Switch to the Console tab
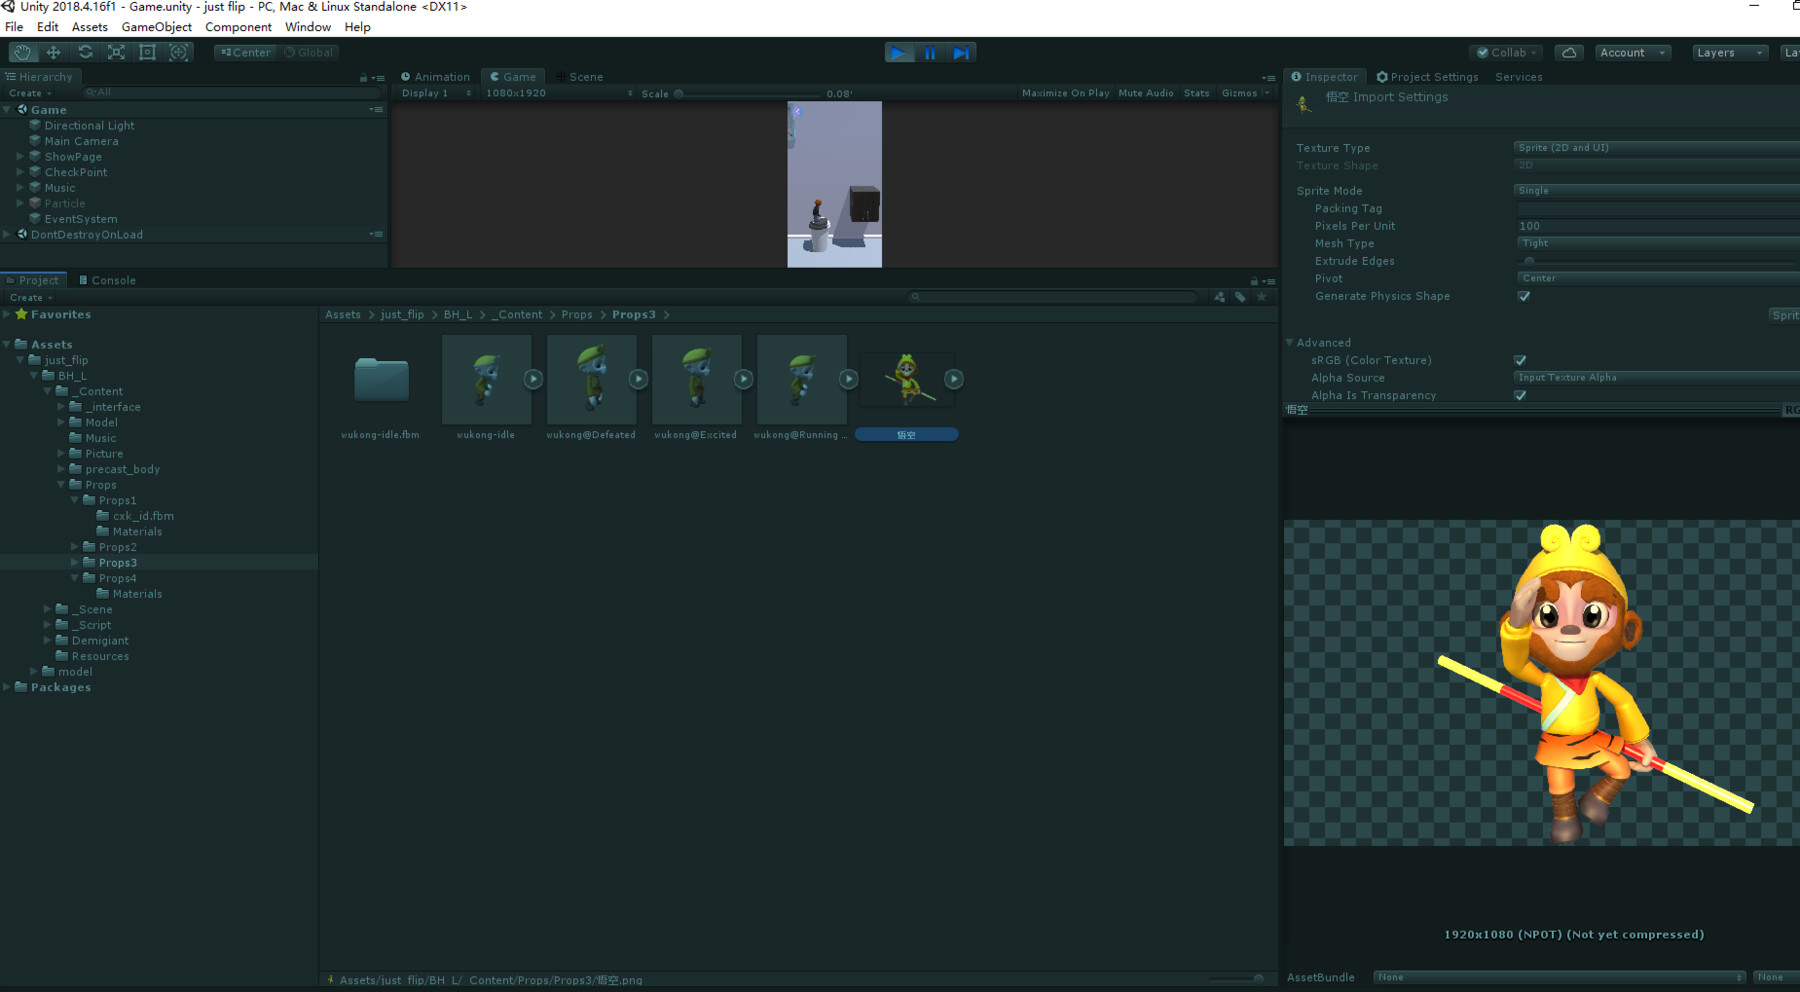The image size is (1800, 992). click(x=107, y=280)
